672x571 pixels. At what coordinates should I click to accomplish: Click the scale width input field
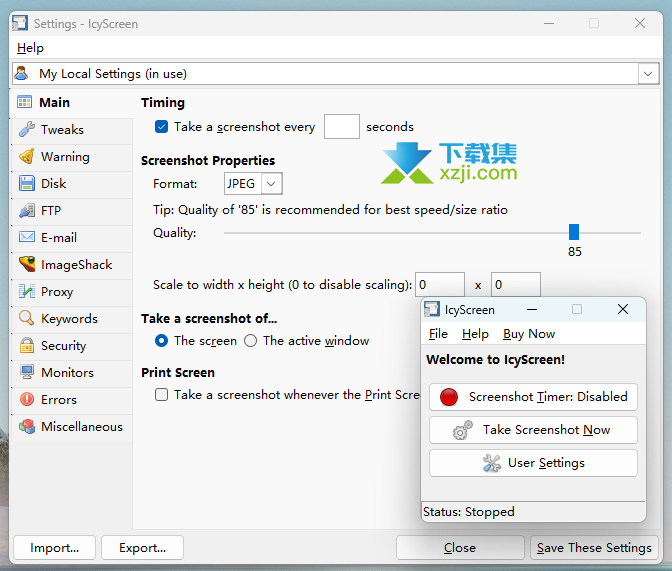pyautogui.click(x=440, y=284)
